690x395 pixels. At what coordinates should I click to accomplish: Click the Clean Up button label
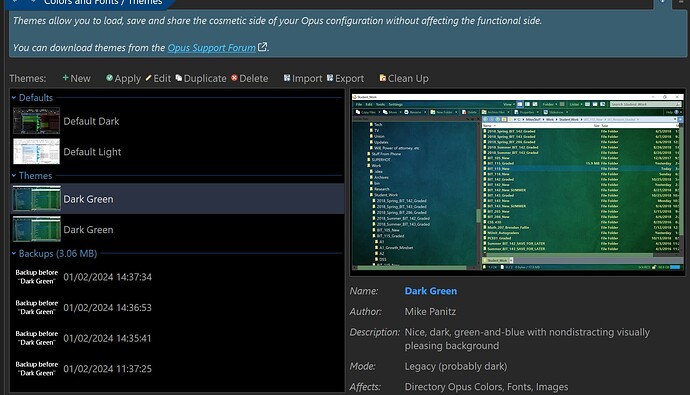[408, 78]
